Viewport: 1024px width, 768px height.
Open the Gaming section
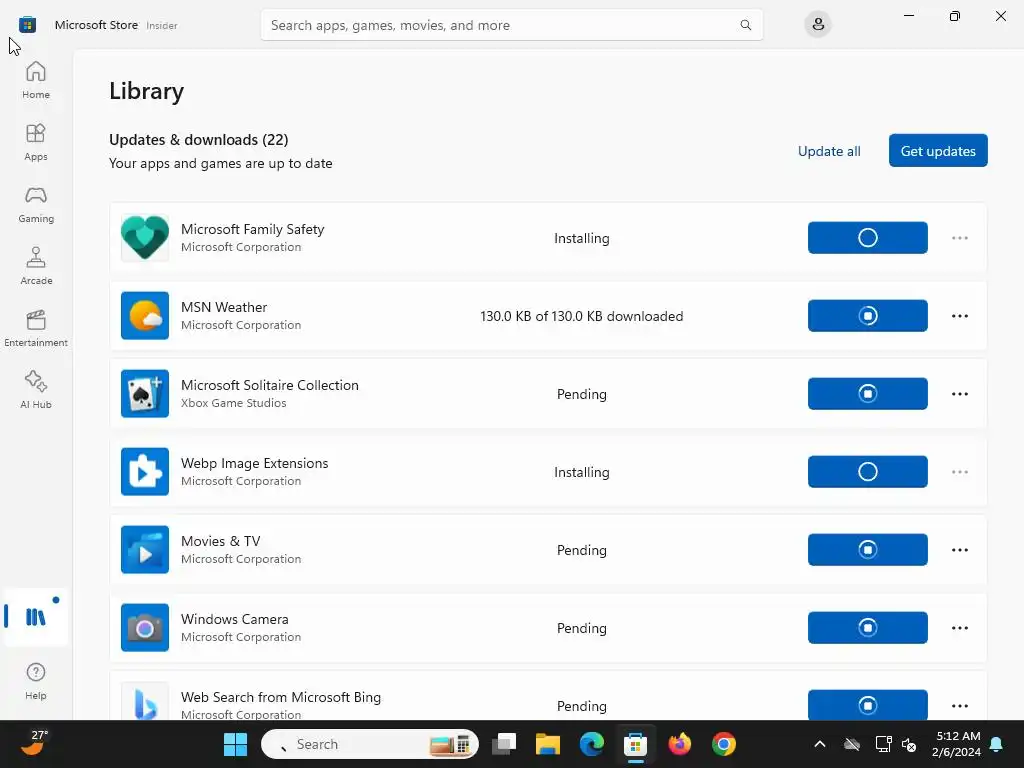[x=36, y=204]
